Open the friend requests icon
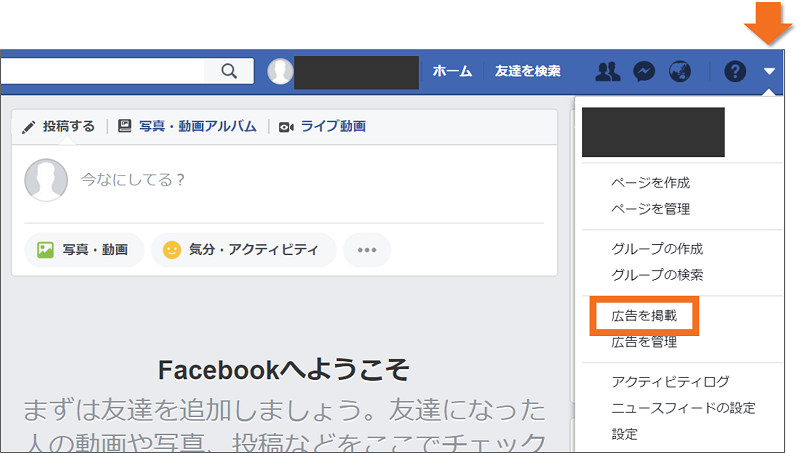This screenshot has width=800, height=453. [x=608, y=71]
